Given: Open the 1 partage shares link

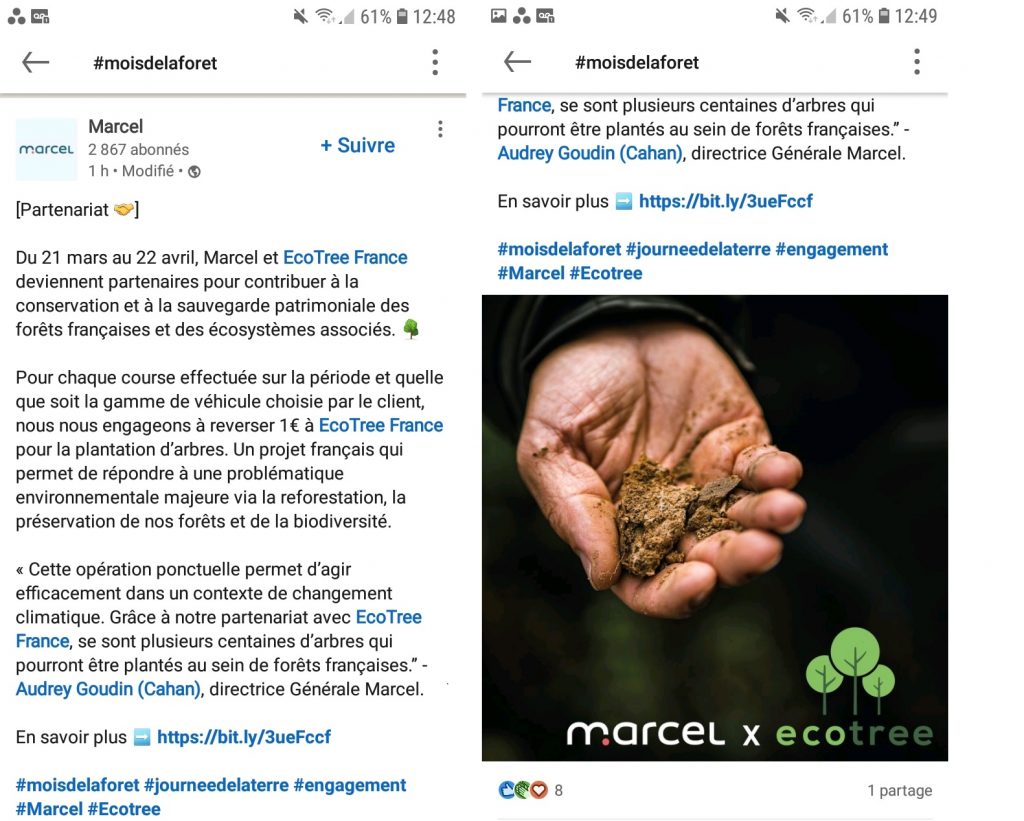Looking at the screenshot, I should tap(899, 790).
